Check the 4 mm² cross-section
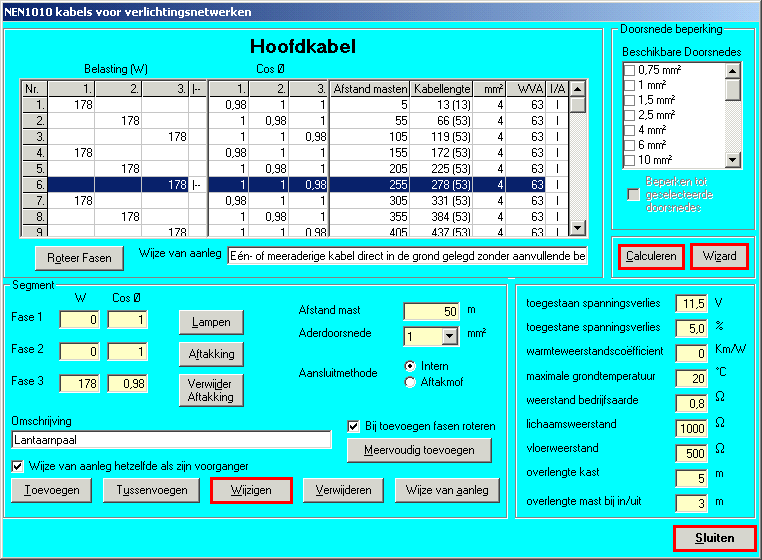 [629, 130]
